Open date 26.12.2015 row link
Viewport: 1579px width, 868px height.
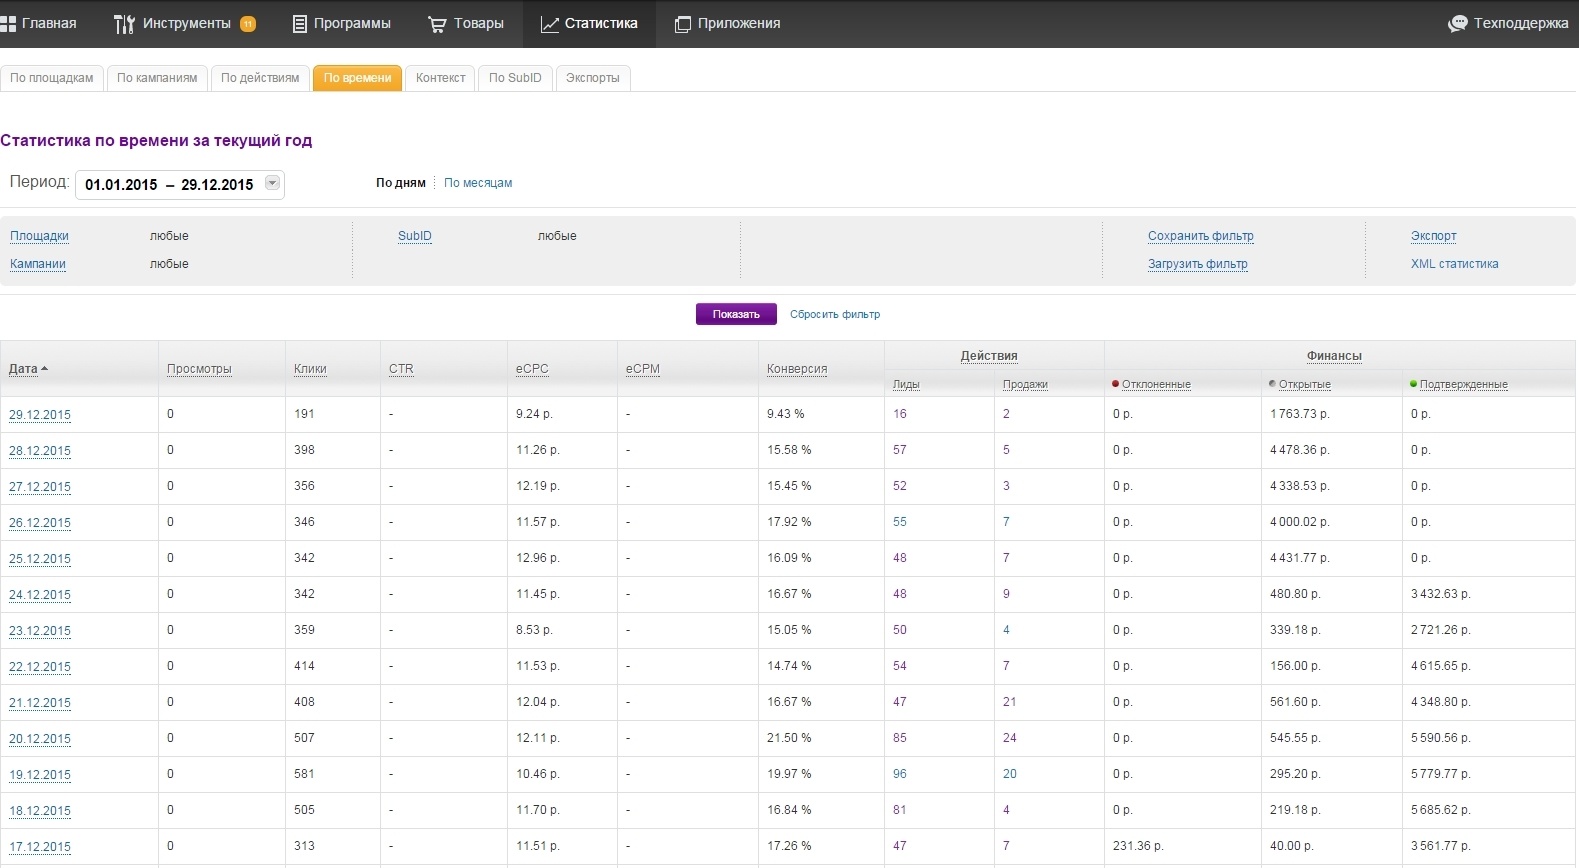(40, 523)
